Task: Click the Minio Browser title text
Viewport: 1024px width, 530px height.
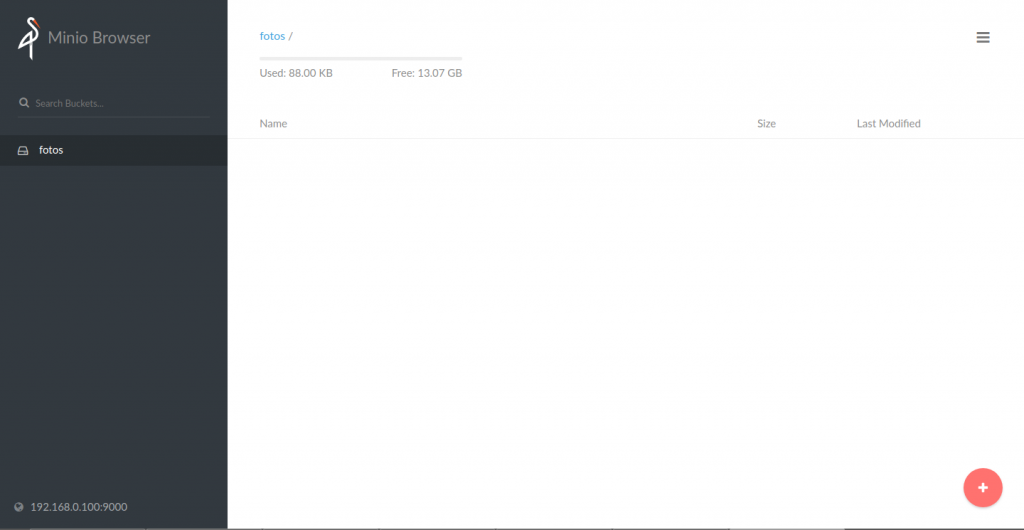Action: (99, 38)
